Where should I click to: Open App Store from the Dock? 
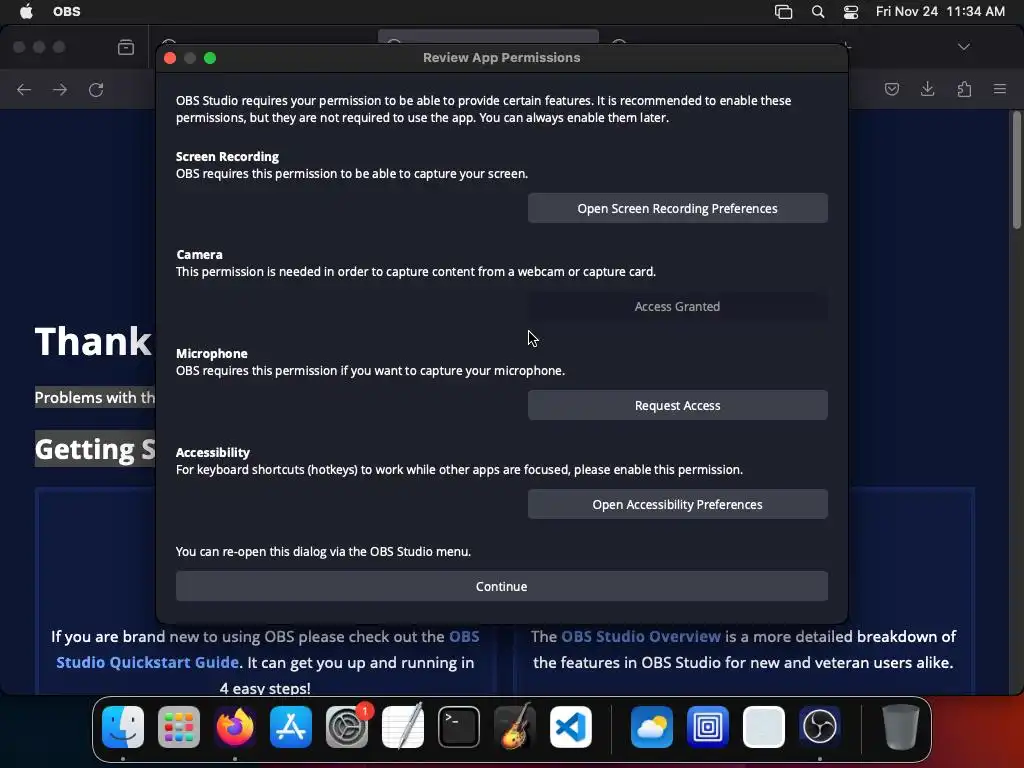[x=291, y=727]
